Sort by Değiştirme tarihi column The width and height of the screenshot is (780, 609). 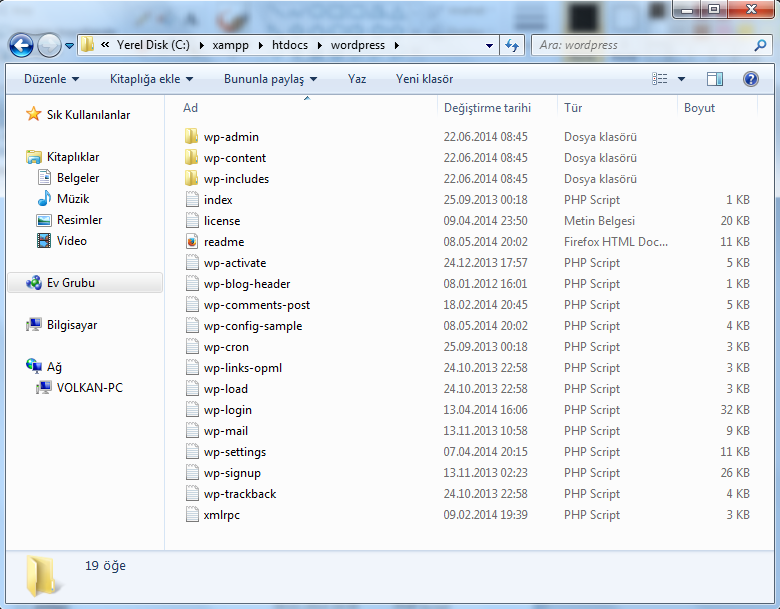(487, 108)
